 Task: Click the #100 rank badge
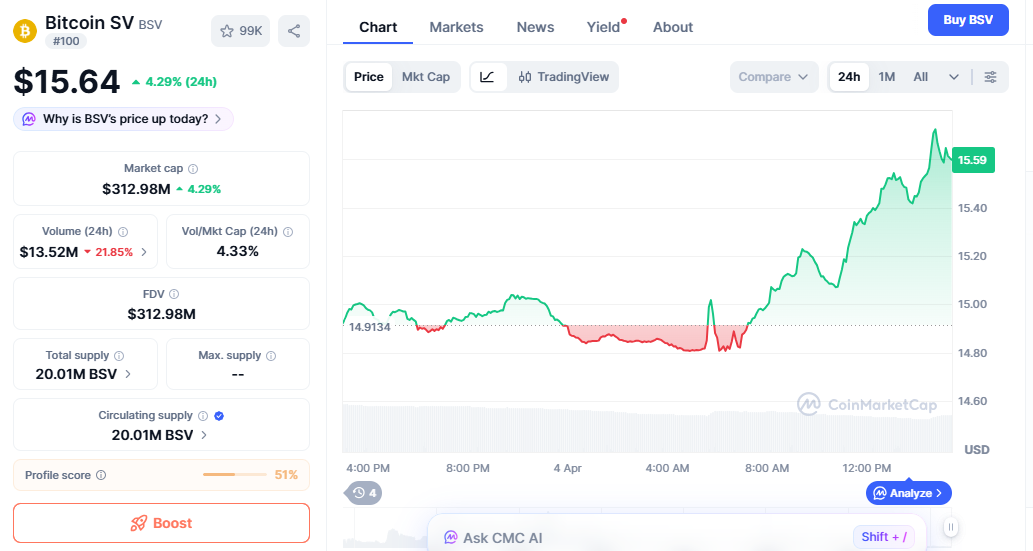(x=66, y=41)
